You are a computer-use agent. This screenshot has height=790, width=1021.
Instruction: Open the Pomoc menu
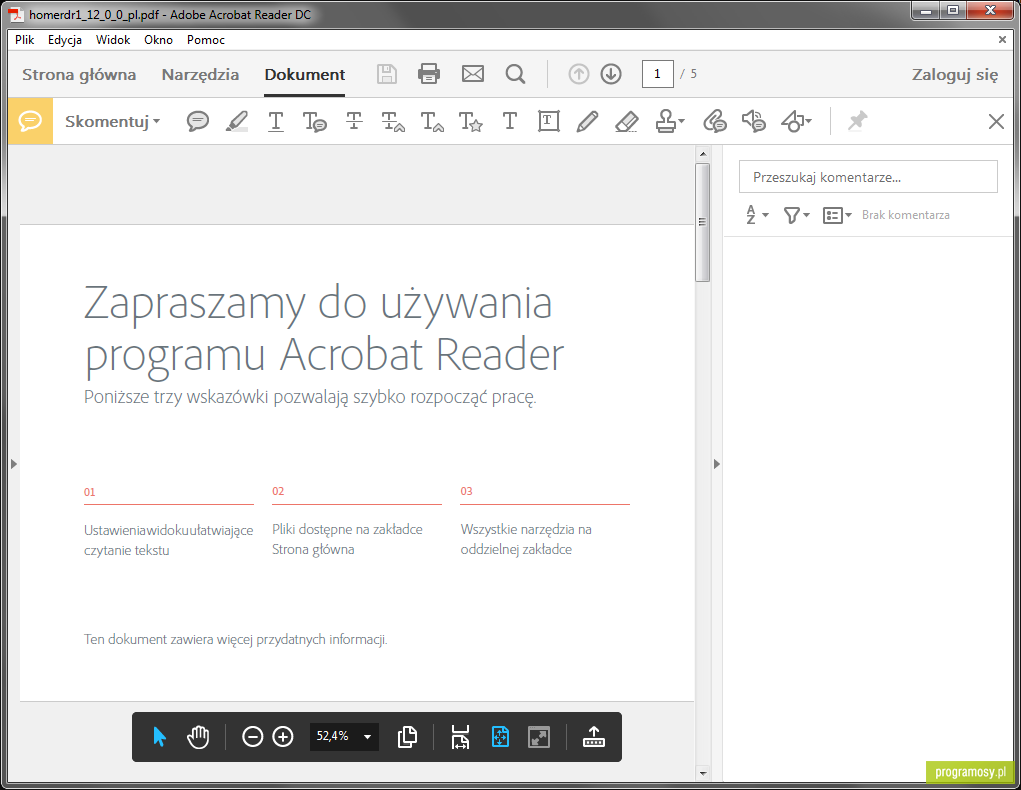[206, 40]
